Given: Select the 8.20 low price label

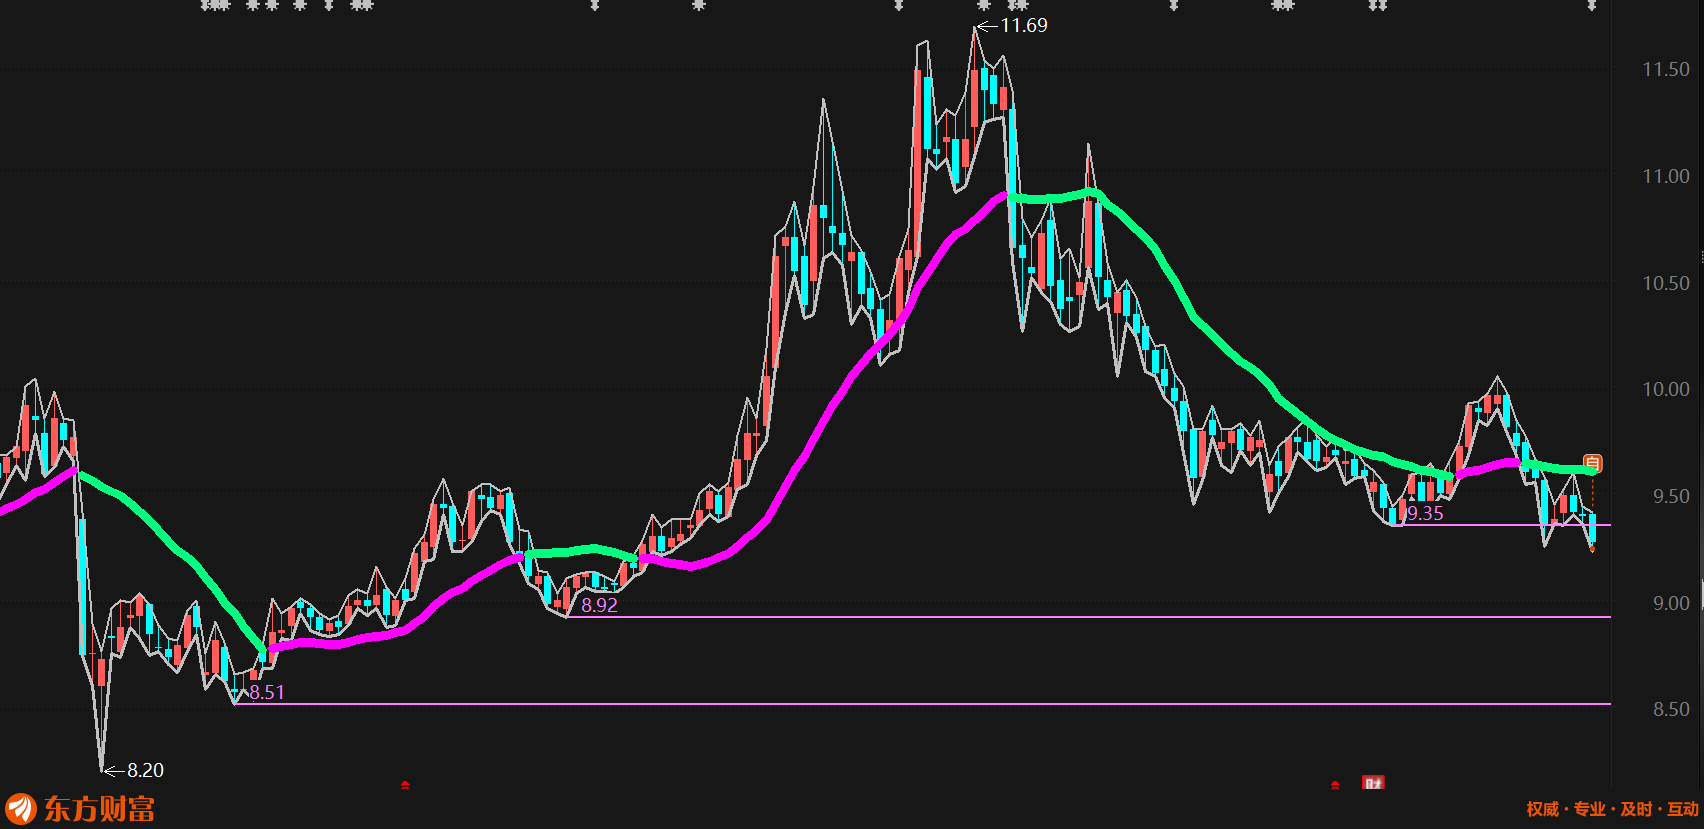Looking at the screenshot, I should (145, 770).
